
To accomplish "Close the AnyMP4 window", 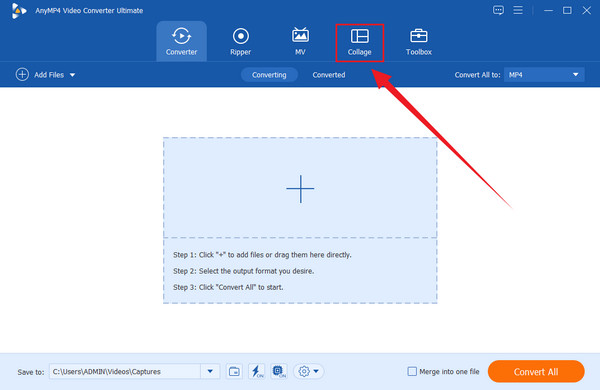I will [587, 10].
